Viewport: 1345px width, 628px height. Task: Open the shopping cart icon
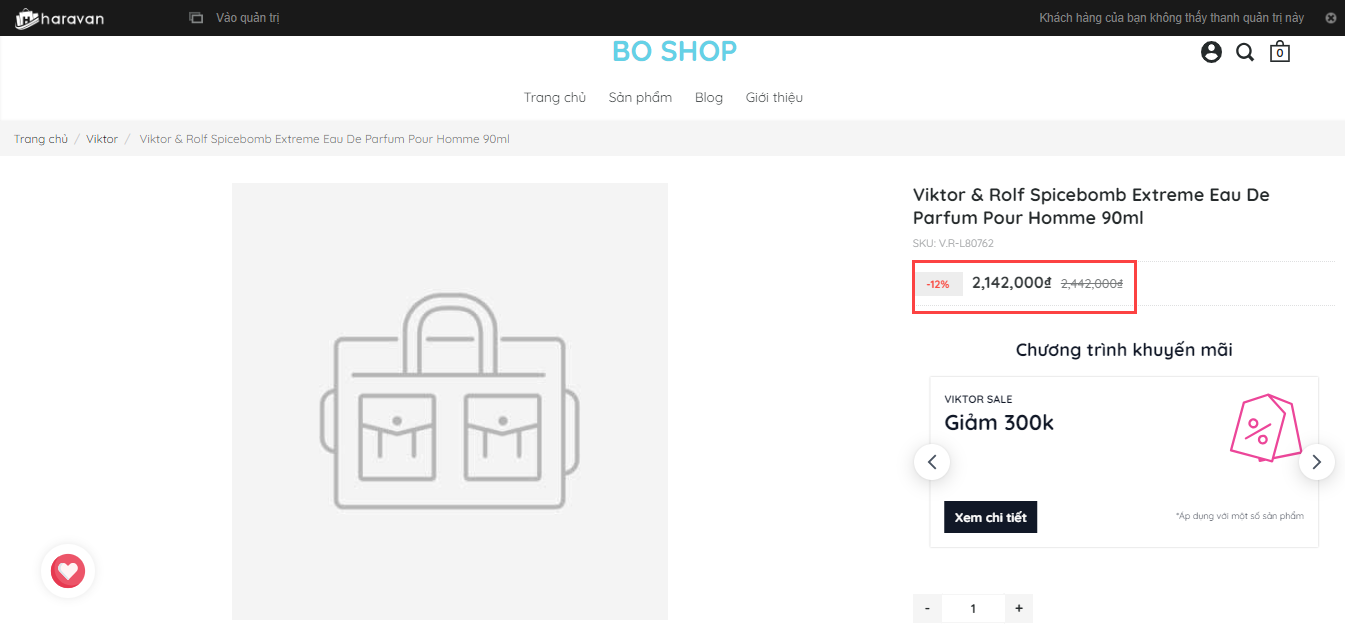tap(1279, 52)
